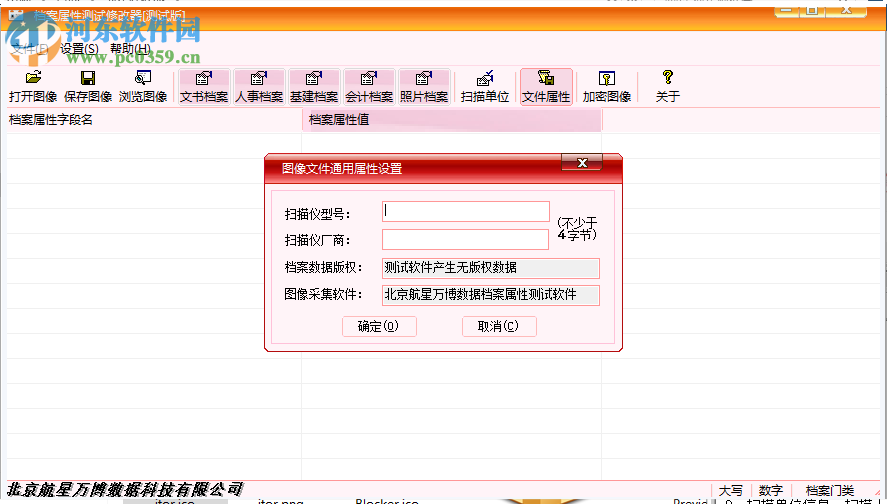
Task: Close the 图像文件通用属性设置 dialog
Action: (x=582, y=162)
